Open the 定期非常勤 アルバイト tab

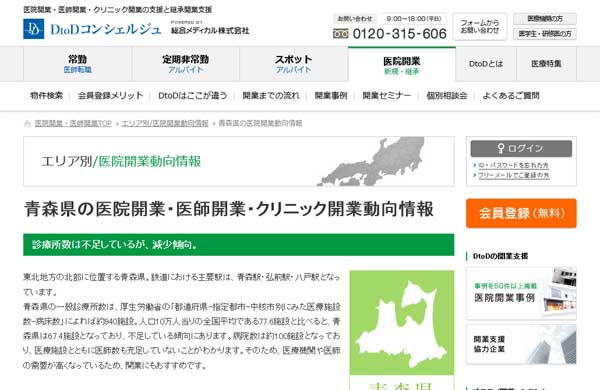pyautogui.click(x=186, y=64)
